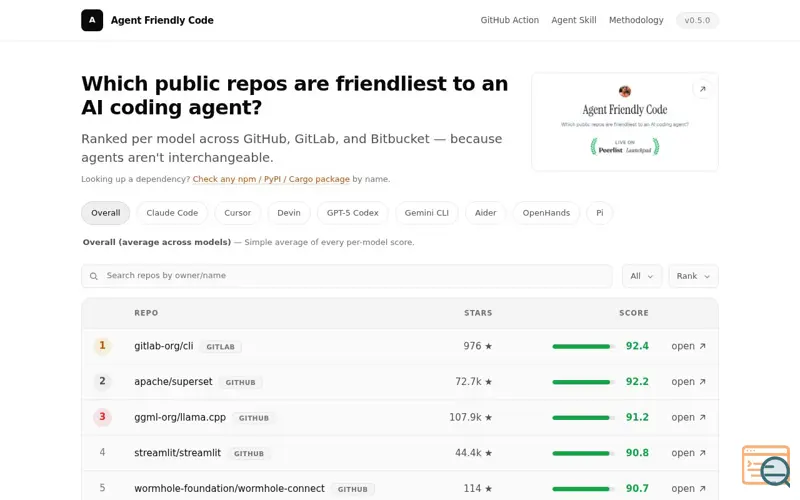Focus the Search repos by owner/name field
Viewport: 800px width, 500px height.
click(x=347, y=276)
